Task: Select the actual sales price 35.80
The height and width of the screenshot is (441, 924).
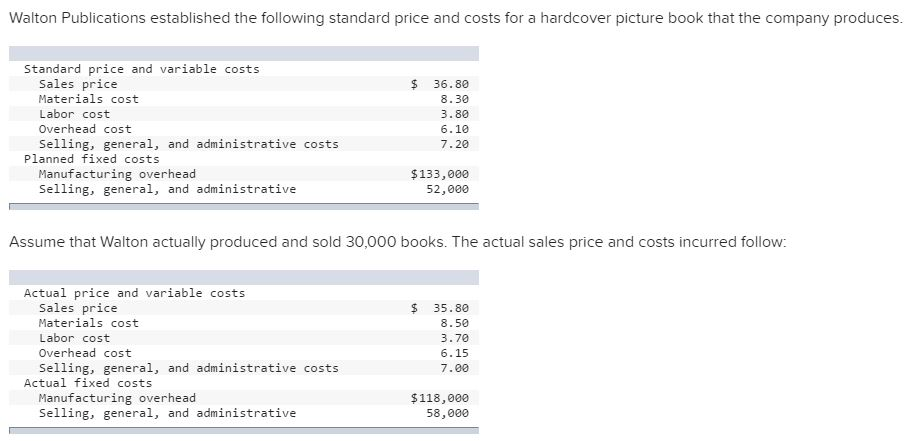Action: 451,308
